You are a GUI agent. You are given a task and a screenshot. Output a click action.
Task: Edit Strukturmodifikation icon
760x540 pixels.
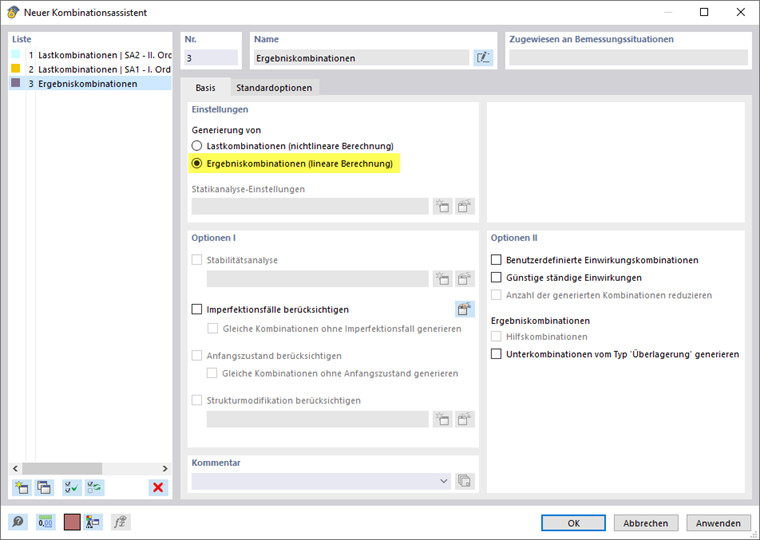(x=464, y=419)
